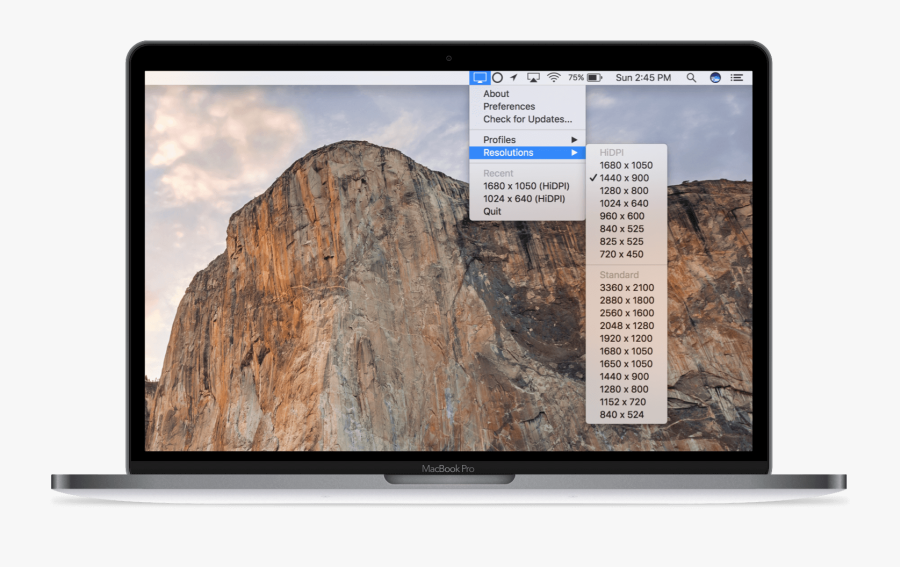Select HiDPI 1680 x 1050 resolution
Screen dimensions: 900x567
click(626, 165)
